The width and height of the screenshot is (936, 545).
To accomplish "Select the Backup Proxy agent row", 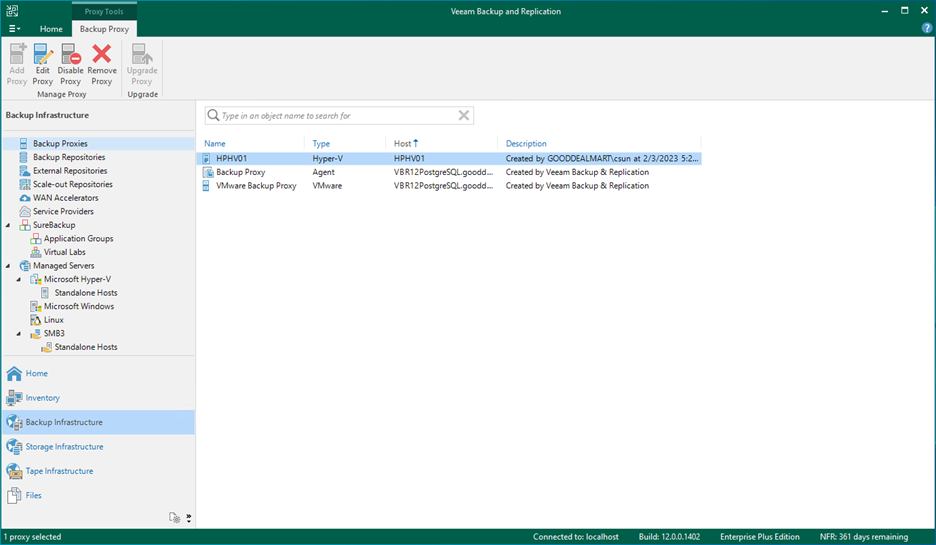I will coord(449,172).
